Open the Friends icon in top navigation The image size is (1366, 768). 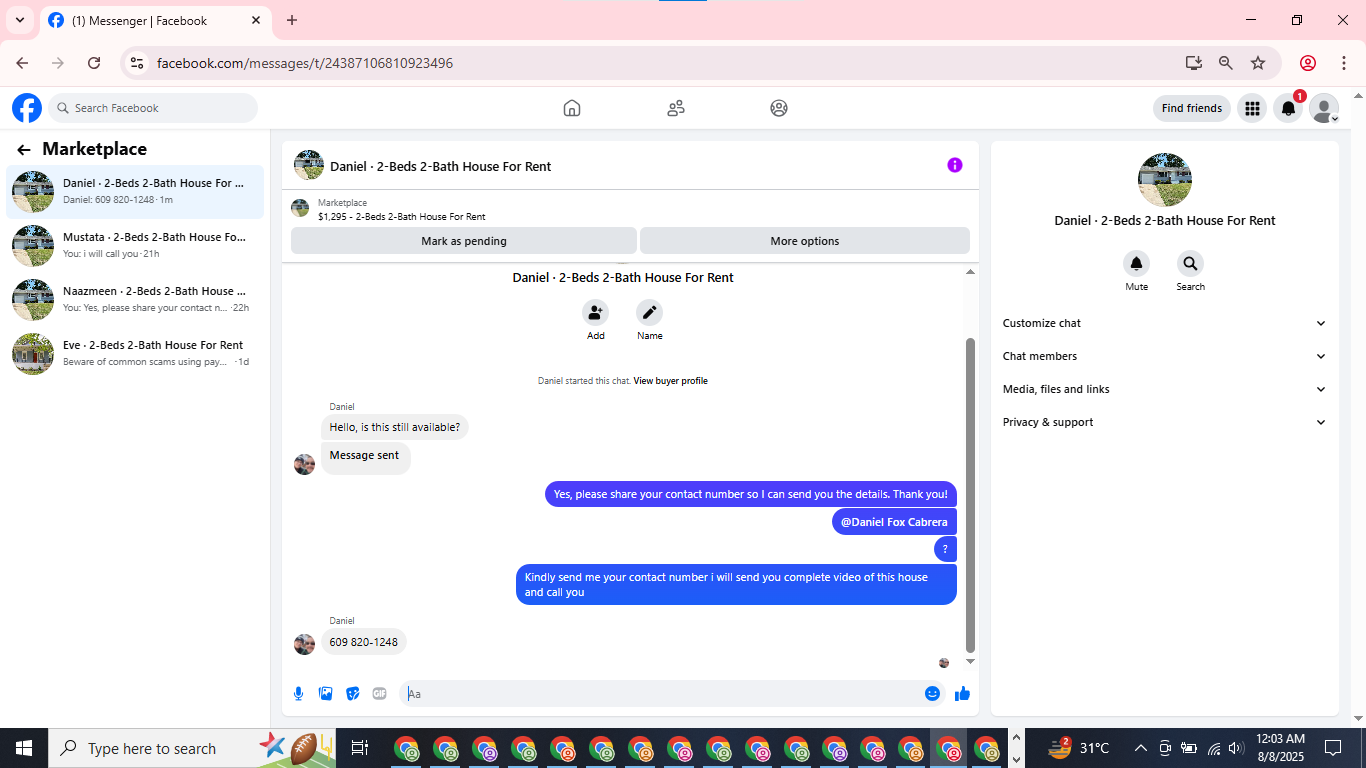[x=676, y=108]
